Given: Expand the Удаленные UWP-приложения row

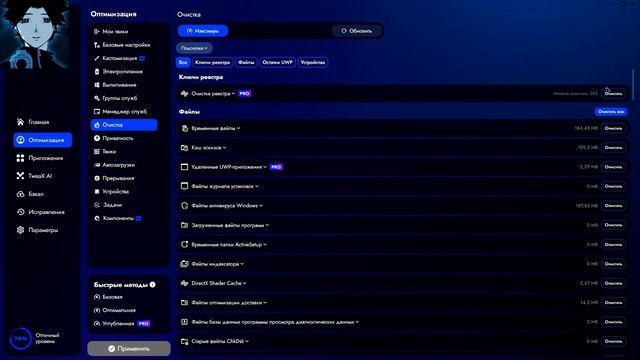Looking at the screenshot, I should (x=265, y=167).
